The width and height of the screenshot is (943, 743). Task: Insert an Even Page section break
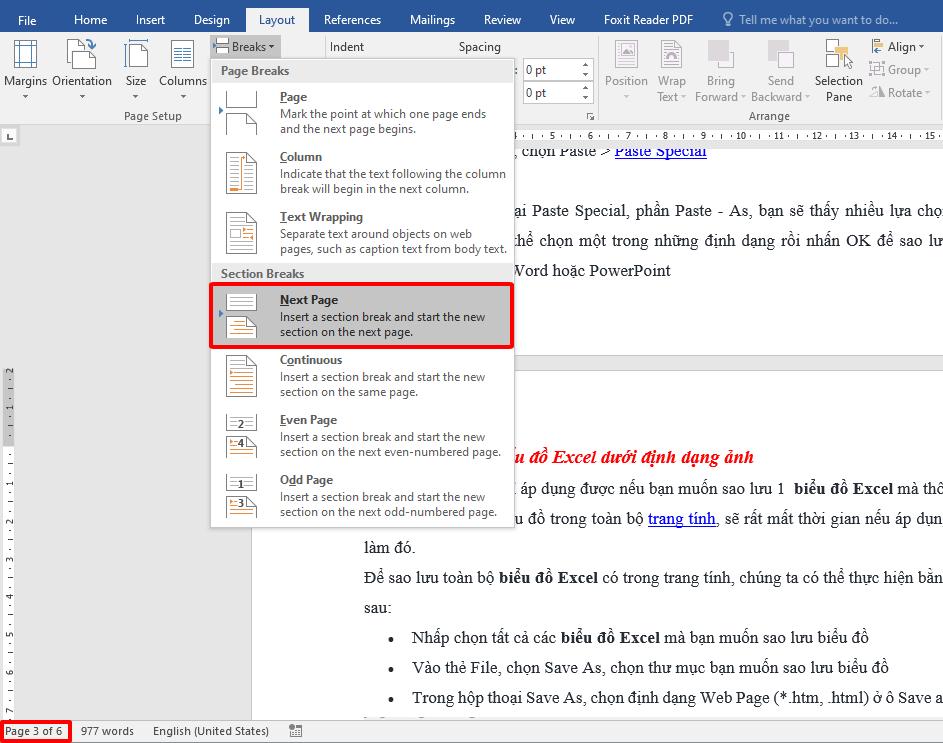tap(362, 435)
